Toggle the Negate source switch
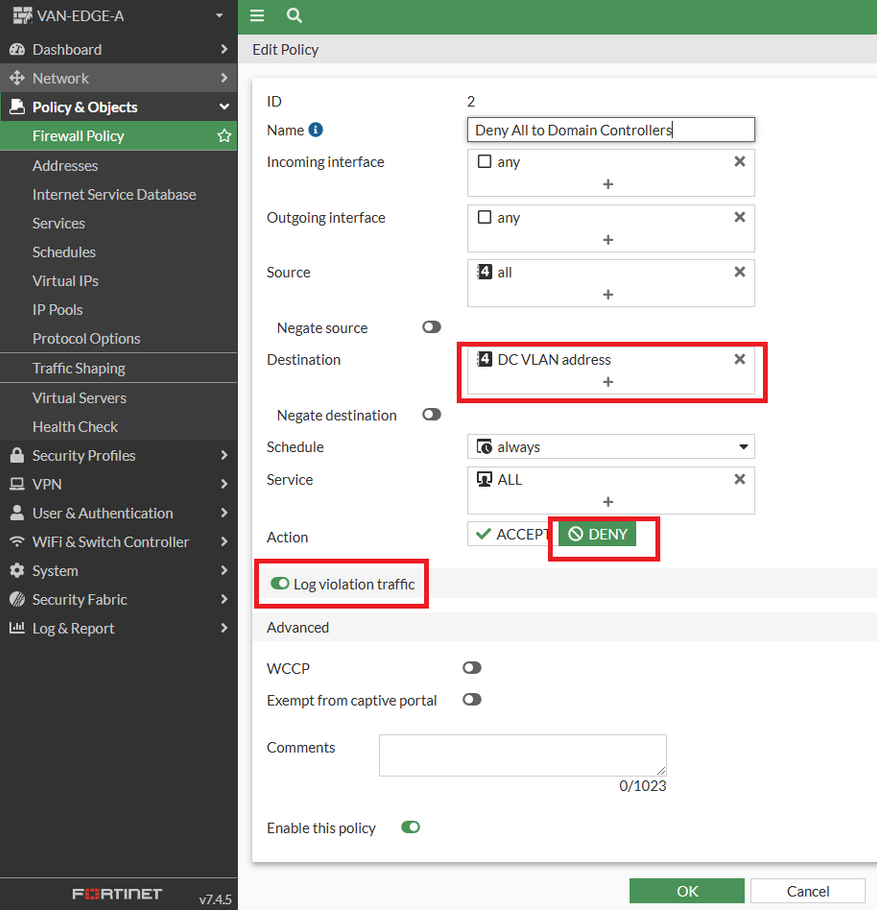Image resolution: width=877 pixels, height=910 pixels. tap(432, 327)
